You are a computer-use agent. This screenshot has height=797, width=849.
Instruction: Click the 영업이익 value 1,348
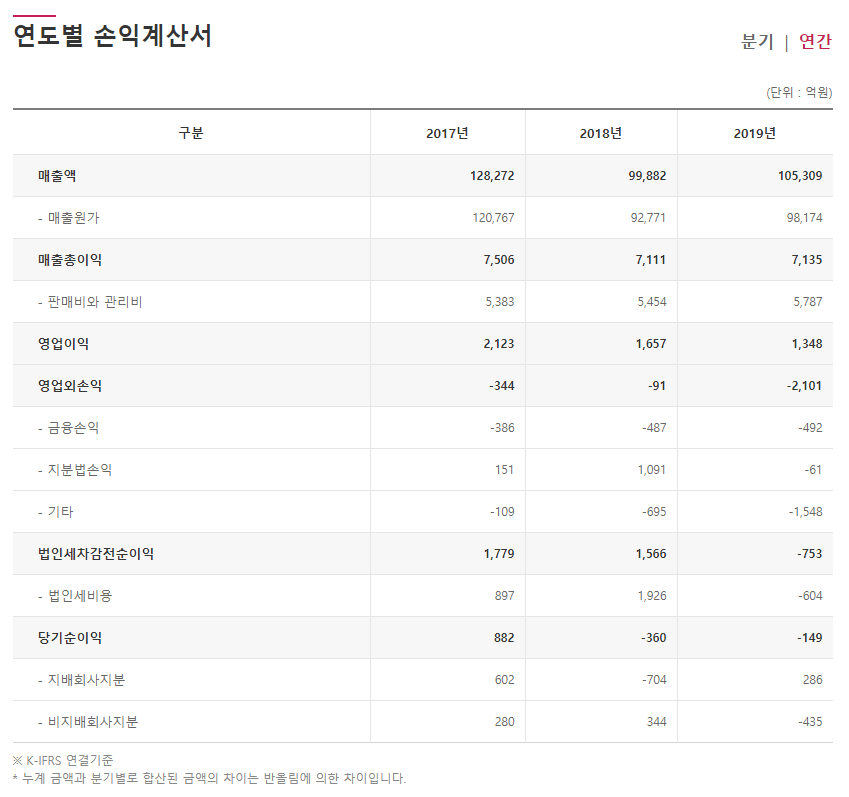tap(807, 344)
